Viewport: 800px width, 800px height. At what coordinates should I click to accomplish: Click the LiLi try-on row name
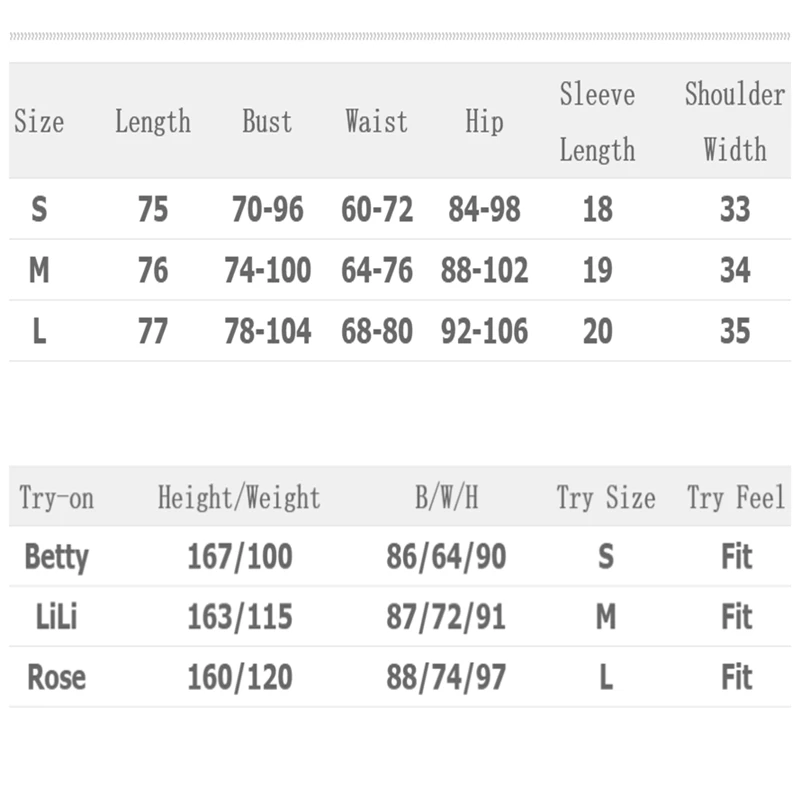pyautogui.click(x=56, y=617)
